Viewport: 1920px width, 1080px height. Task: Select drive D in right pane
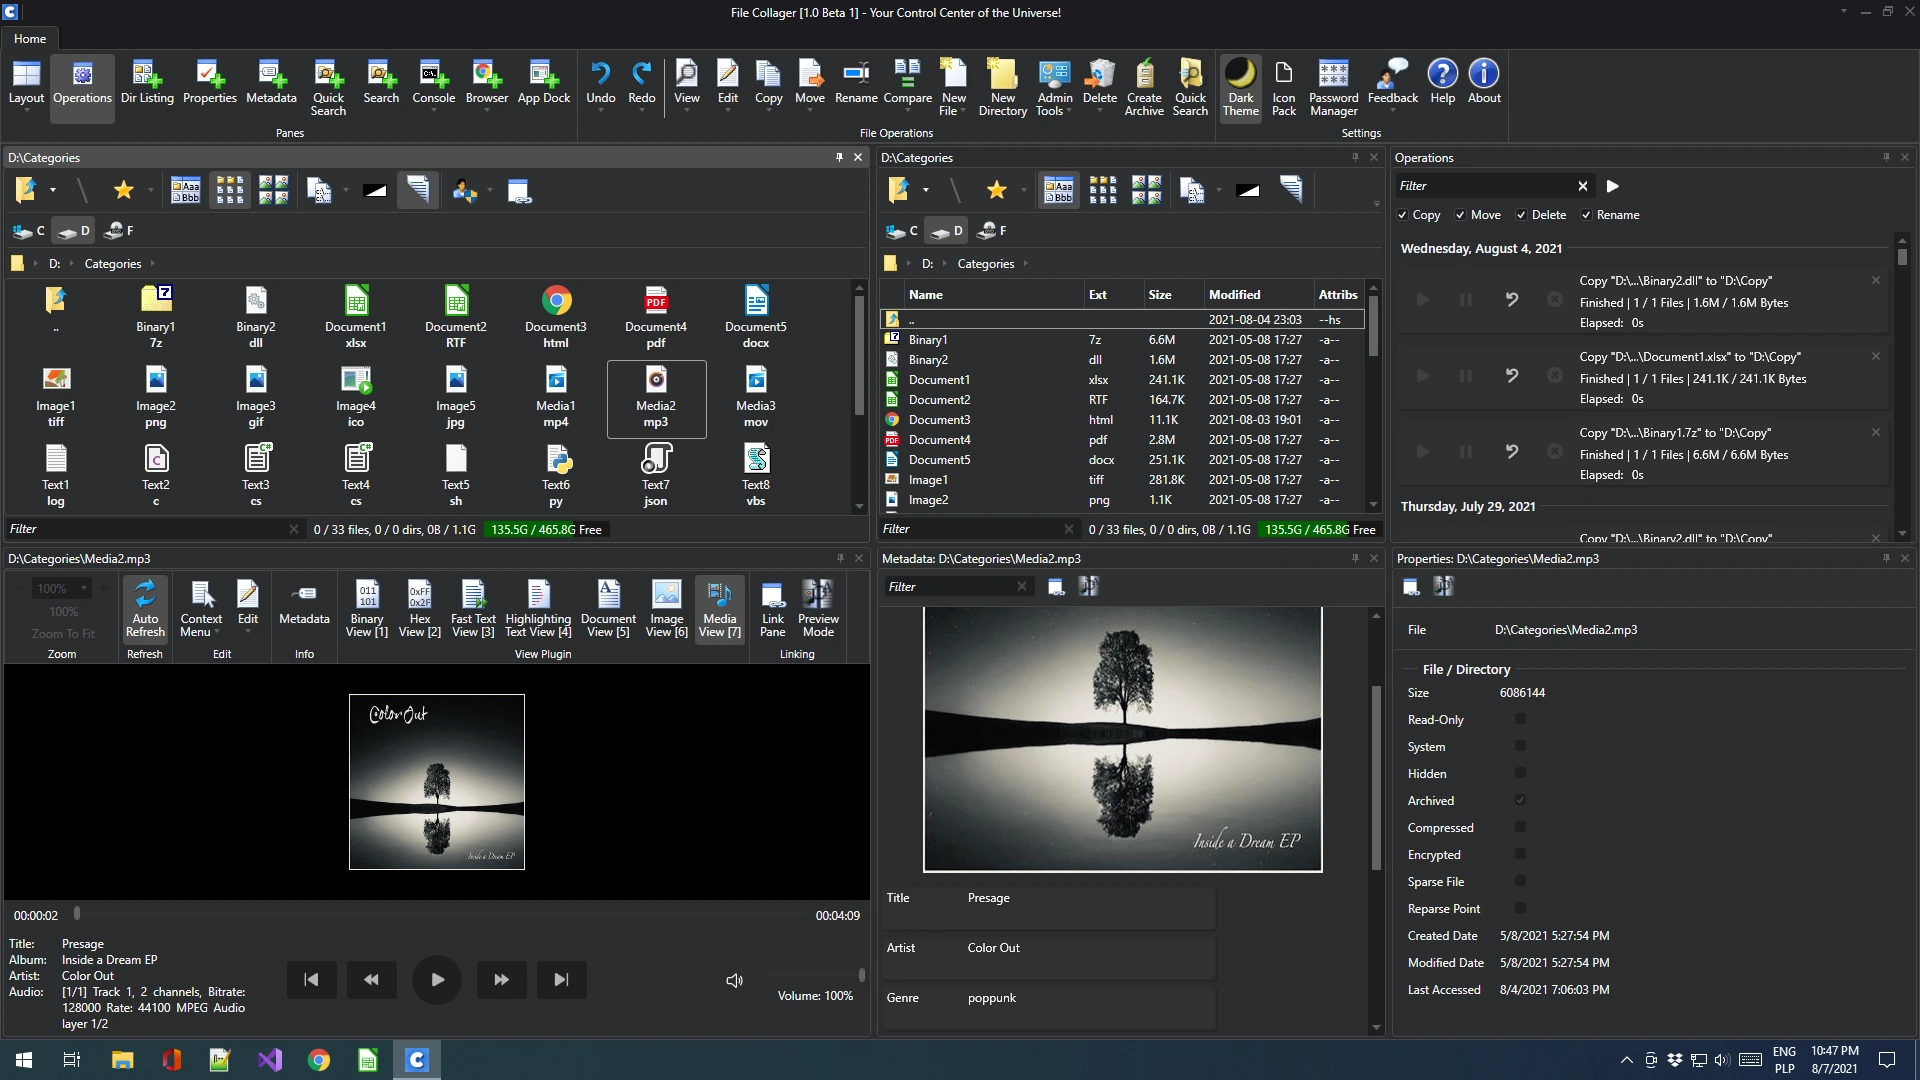[x=946, y=231]
